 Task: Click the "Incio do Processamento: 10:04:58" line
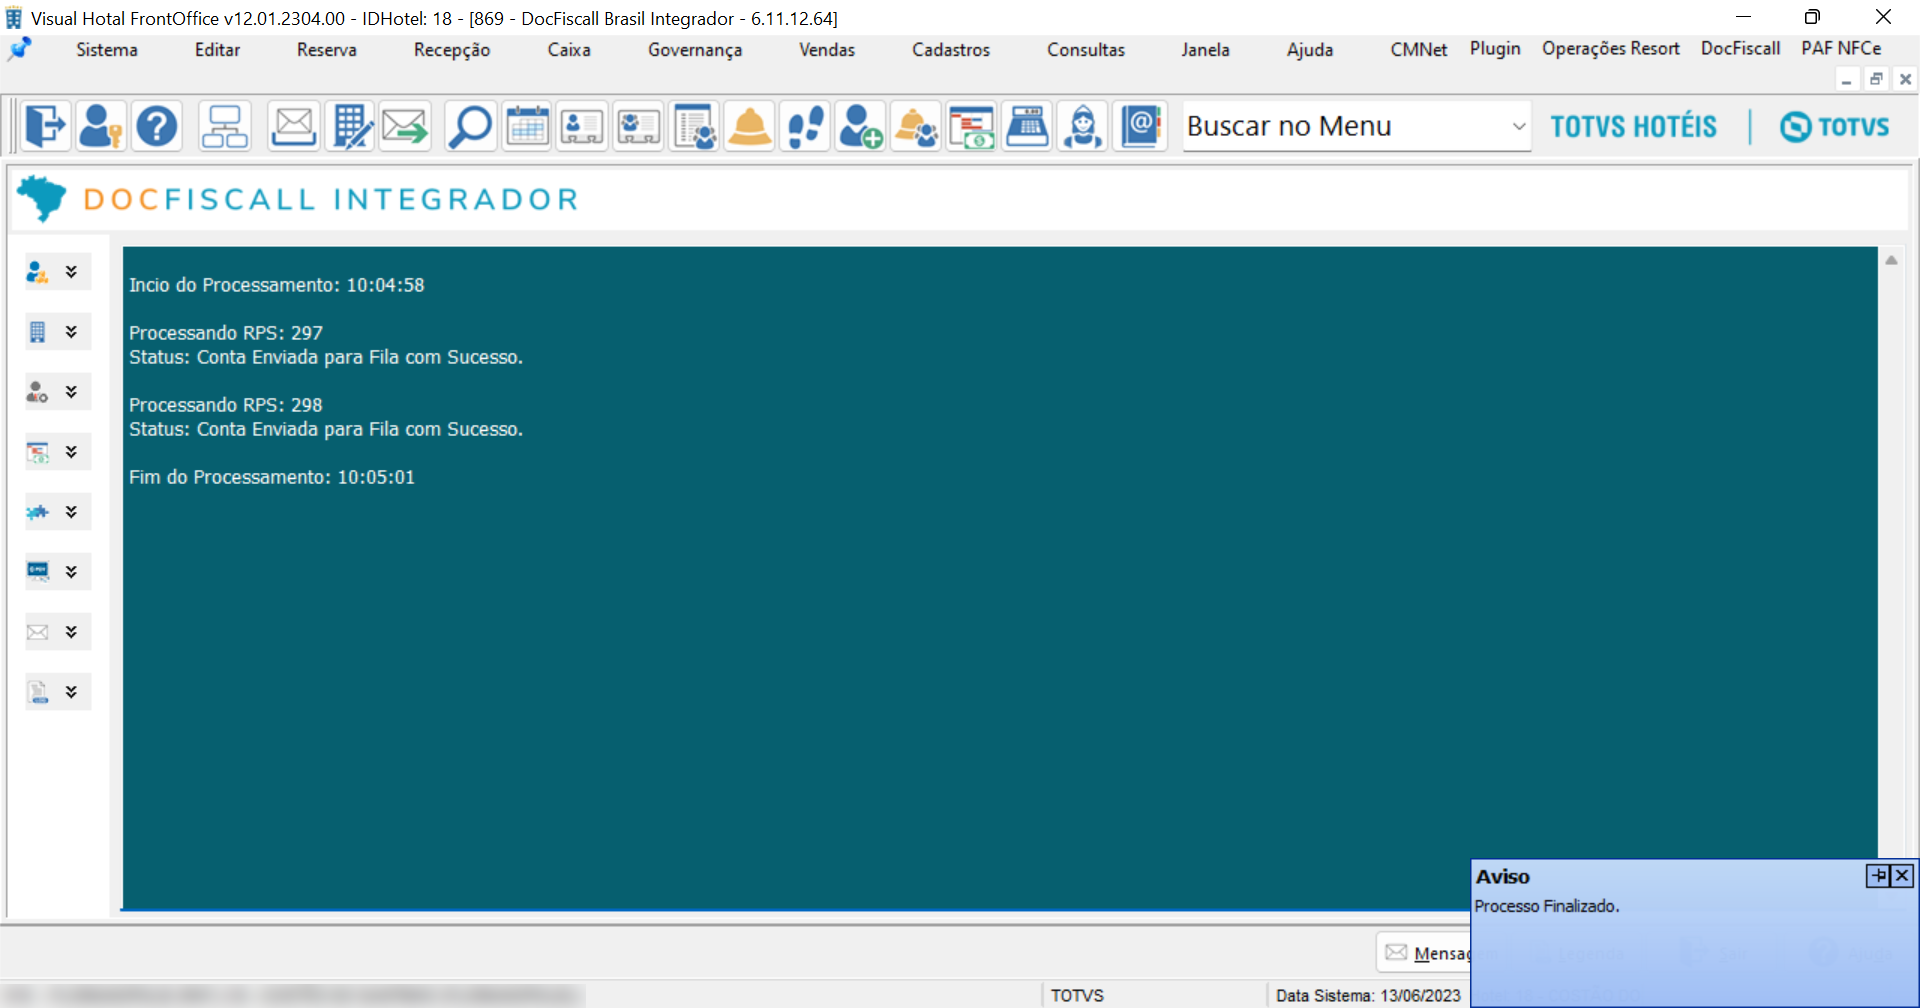pyautogui.click(x=277, y=285)
